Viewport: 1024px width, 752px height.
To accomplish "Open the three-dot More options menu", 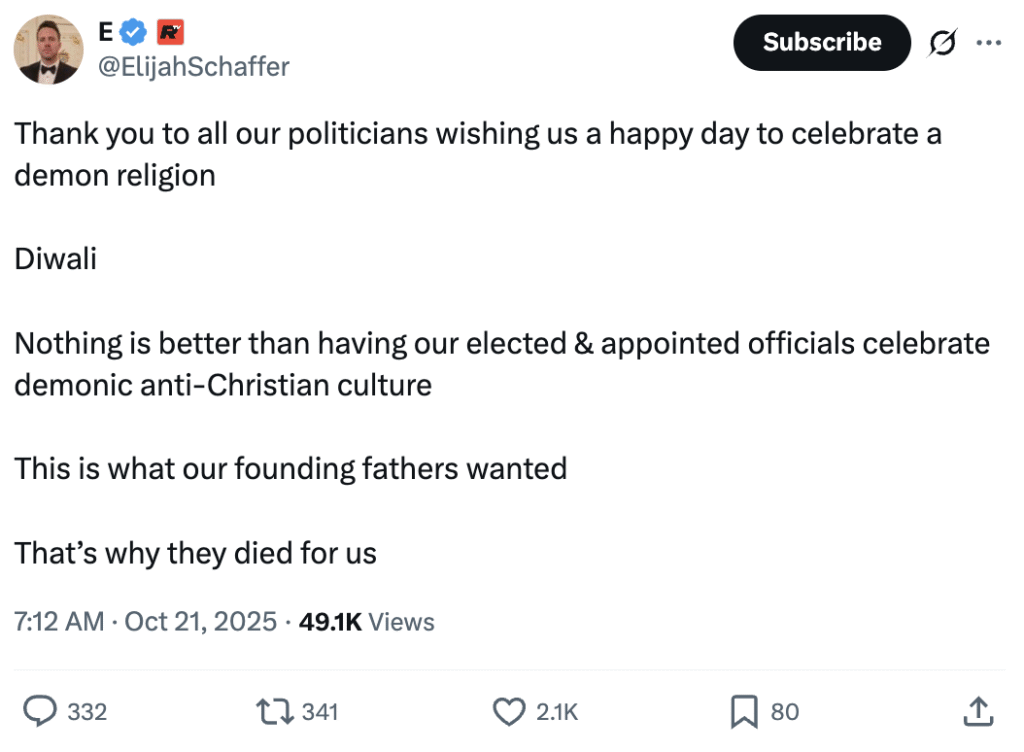I will (x=988, y=43).
